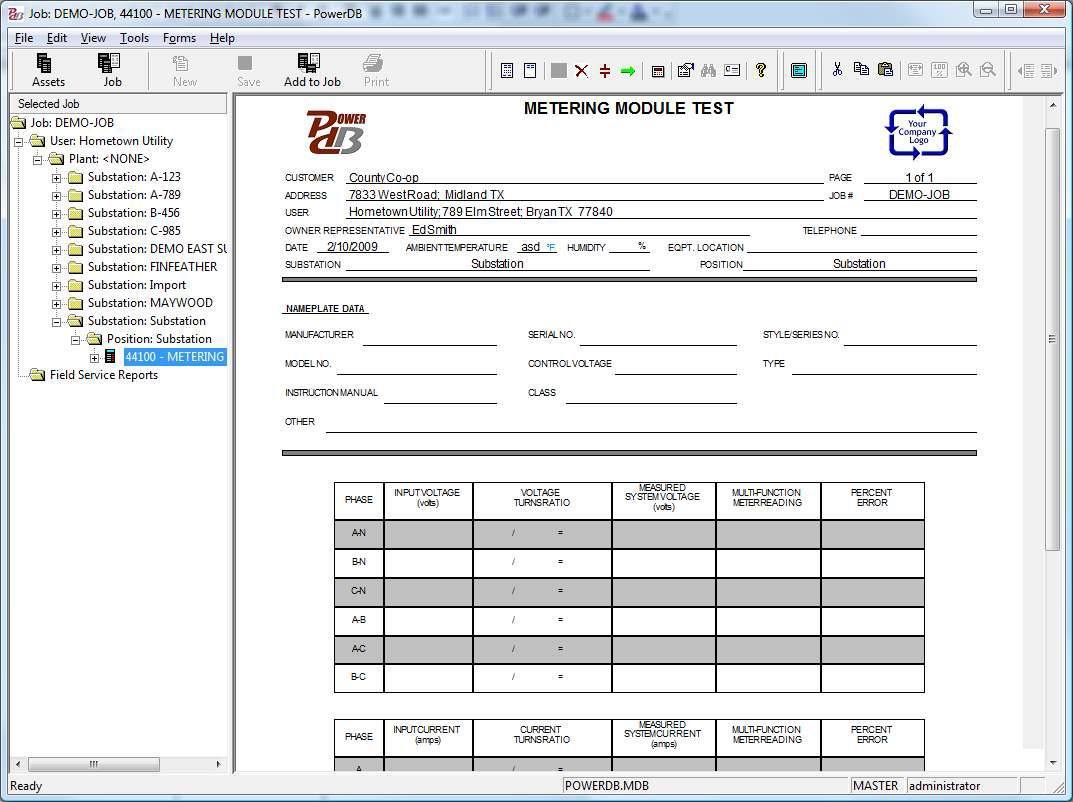Click the Help question mark icon
The width and height of the screenshot is (1073, 802).
(x=761, y=70)
